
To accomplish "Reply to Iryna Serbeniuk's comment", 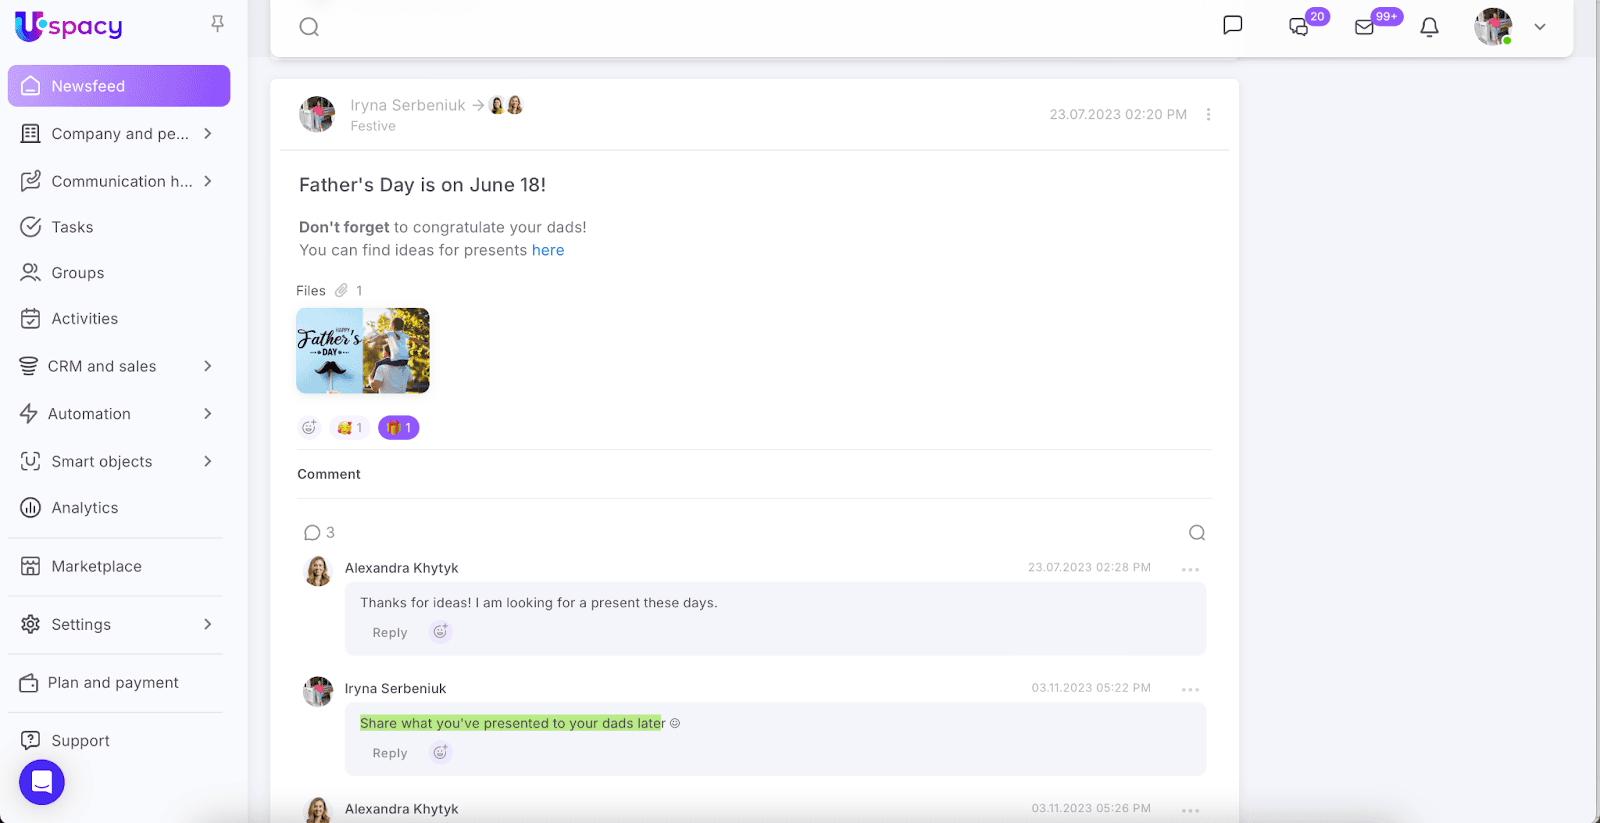I will (389, 753).
